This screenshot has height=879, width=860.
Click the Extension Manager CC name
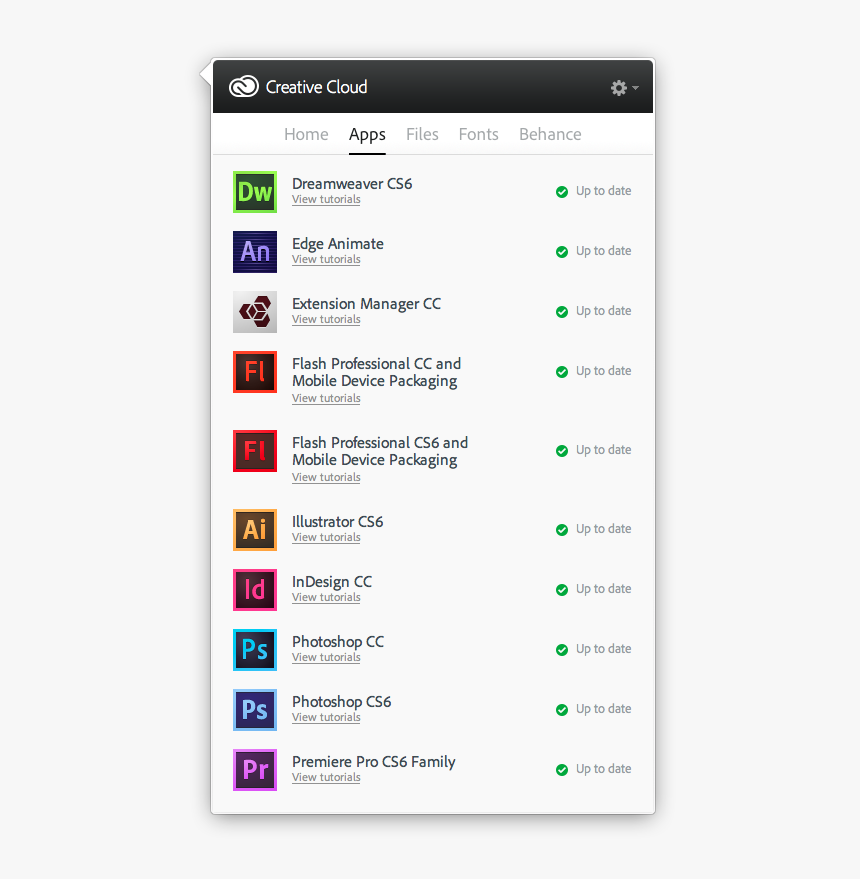[366, 304]
